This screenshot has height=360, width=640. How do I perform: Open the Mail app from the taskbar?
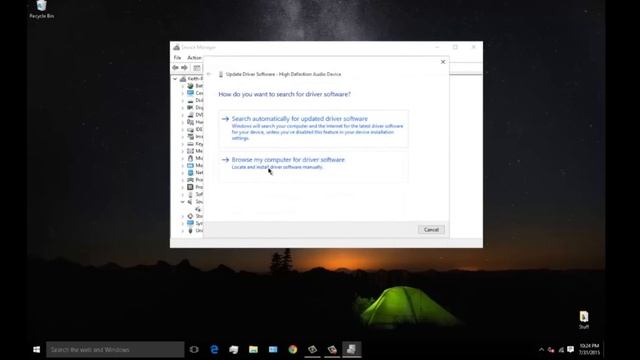pos(273,349)
